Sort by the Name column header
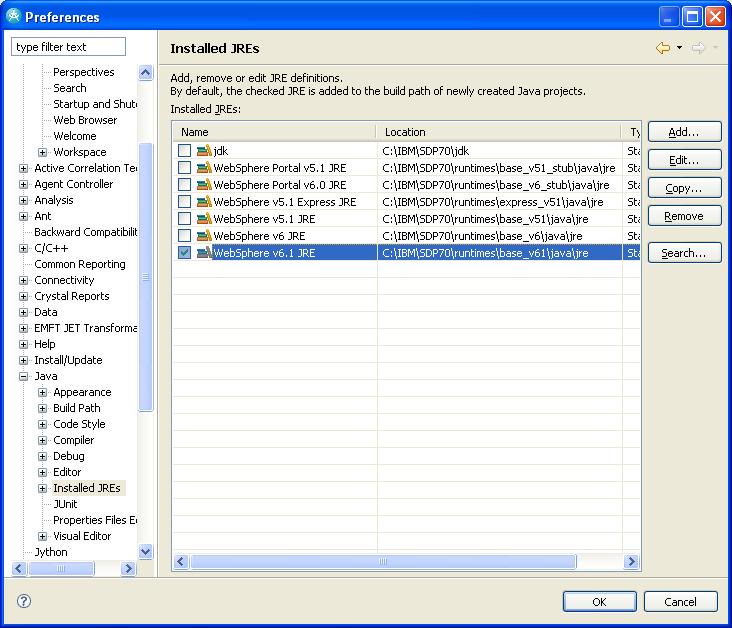 (x=274, y=132)
